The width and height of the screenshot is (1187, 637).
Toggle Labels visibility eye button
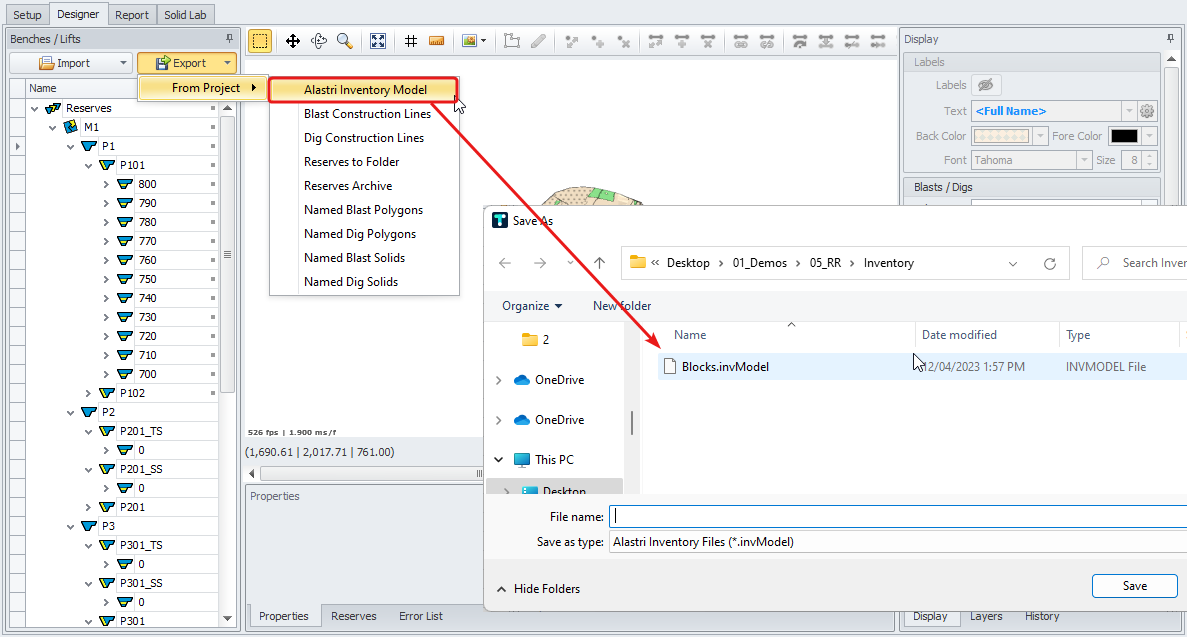pyautogui.click(x=986, y=86)
